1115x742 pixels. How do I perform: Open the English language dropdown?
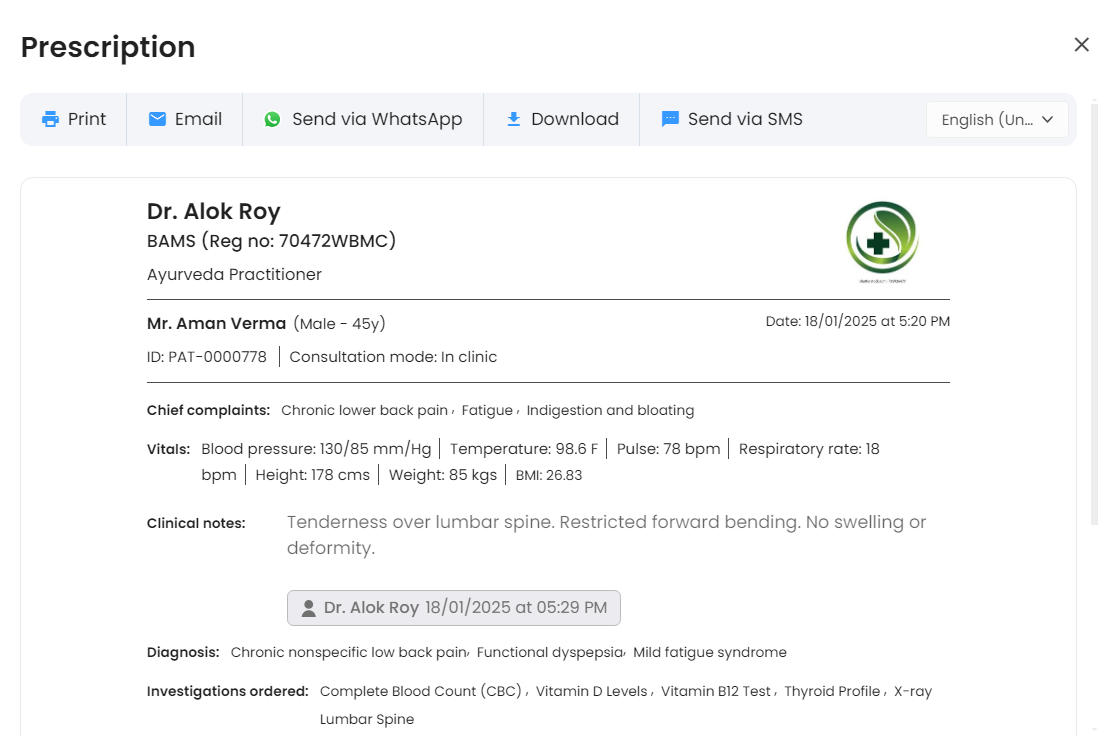coord(986,120)
